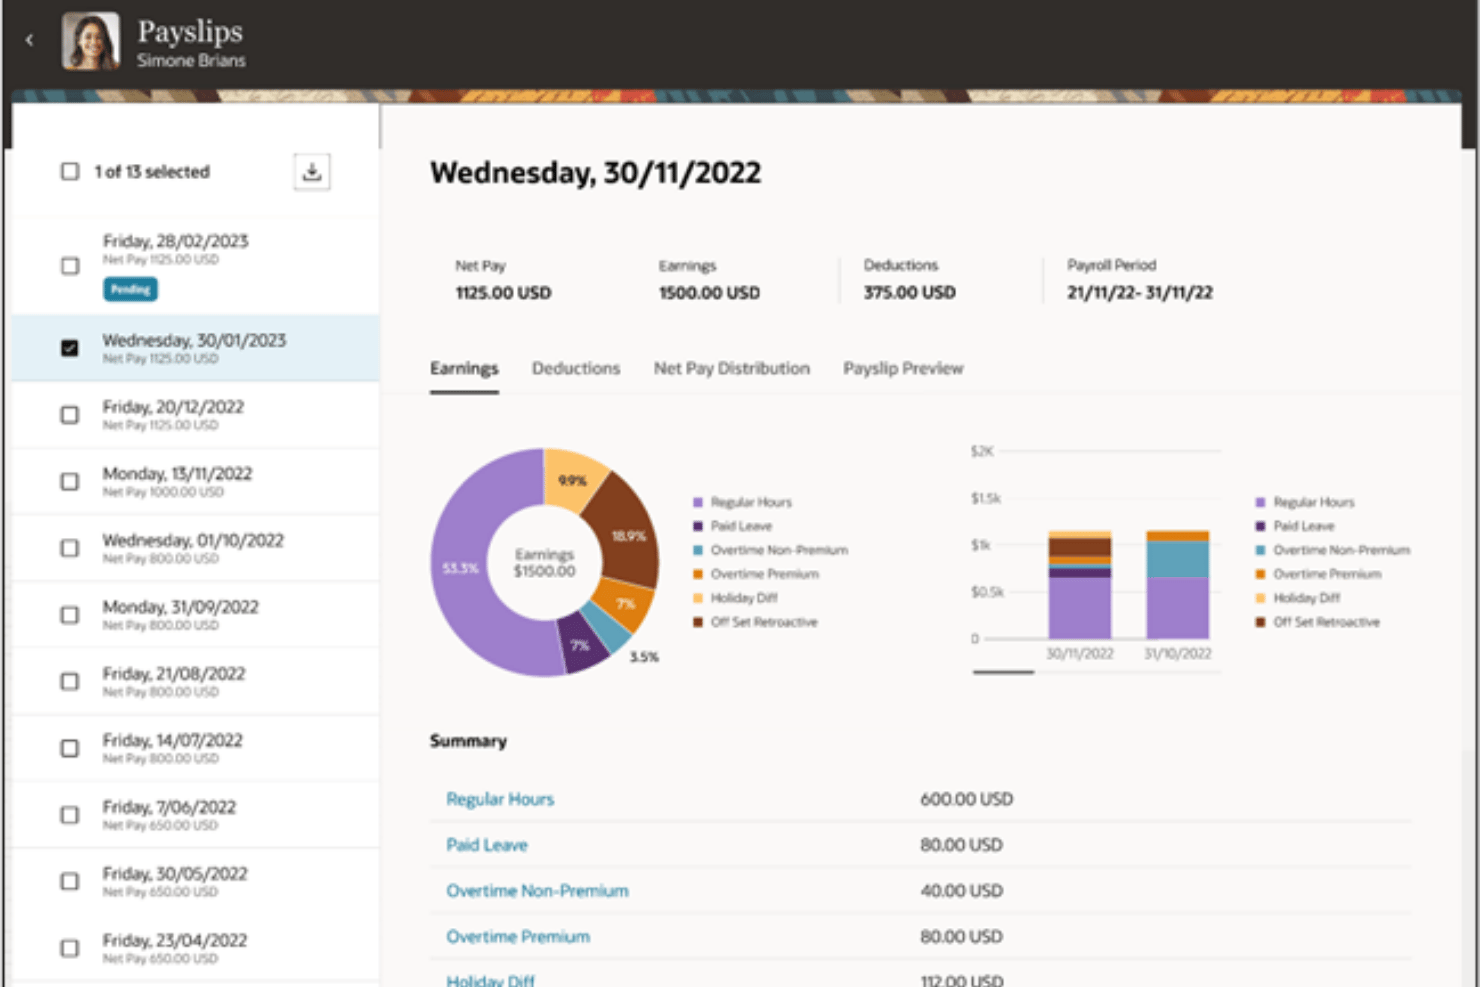Open Simone Brians profile photo
1480x987 pixels.
pyautogui.click(x=90, y=41)
